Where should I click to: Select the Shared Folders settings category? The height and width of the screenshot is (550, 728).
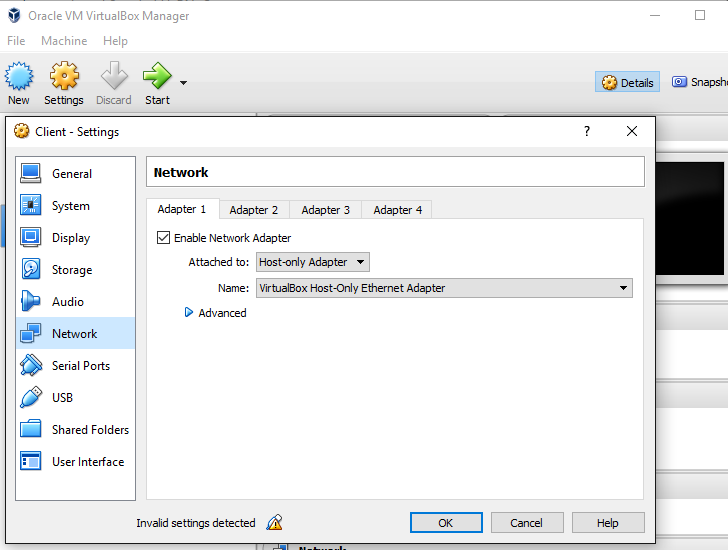pos(76,430)
